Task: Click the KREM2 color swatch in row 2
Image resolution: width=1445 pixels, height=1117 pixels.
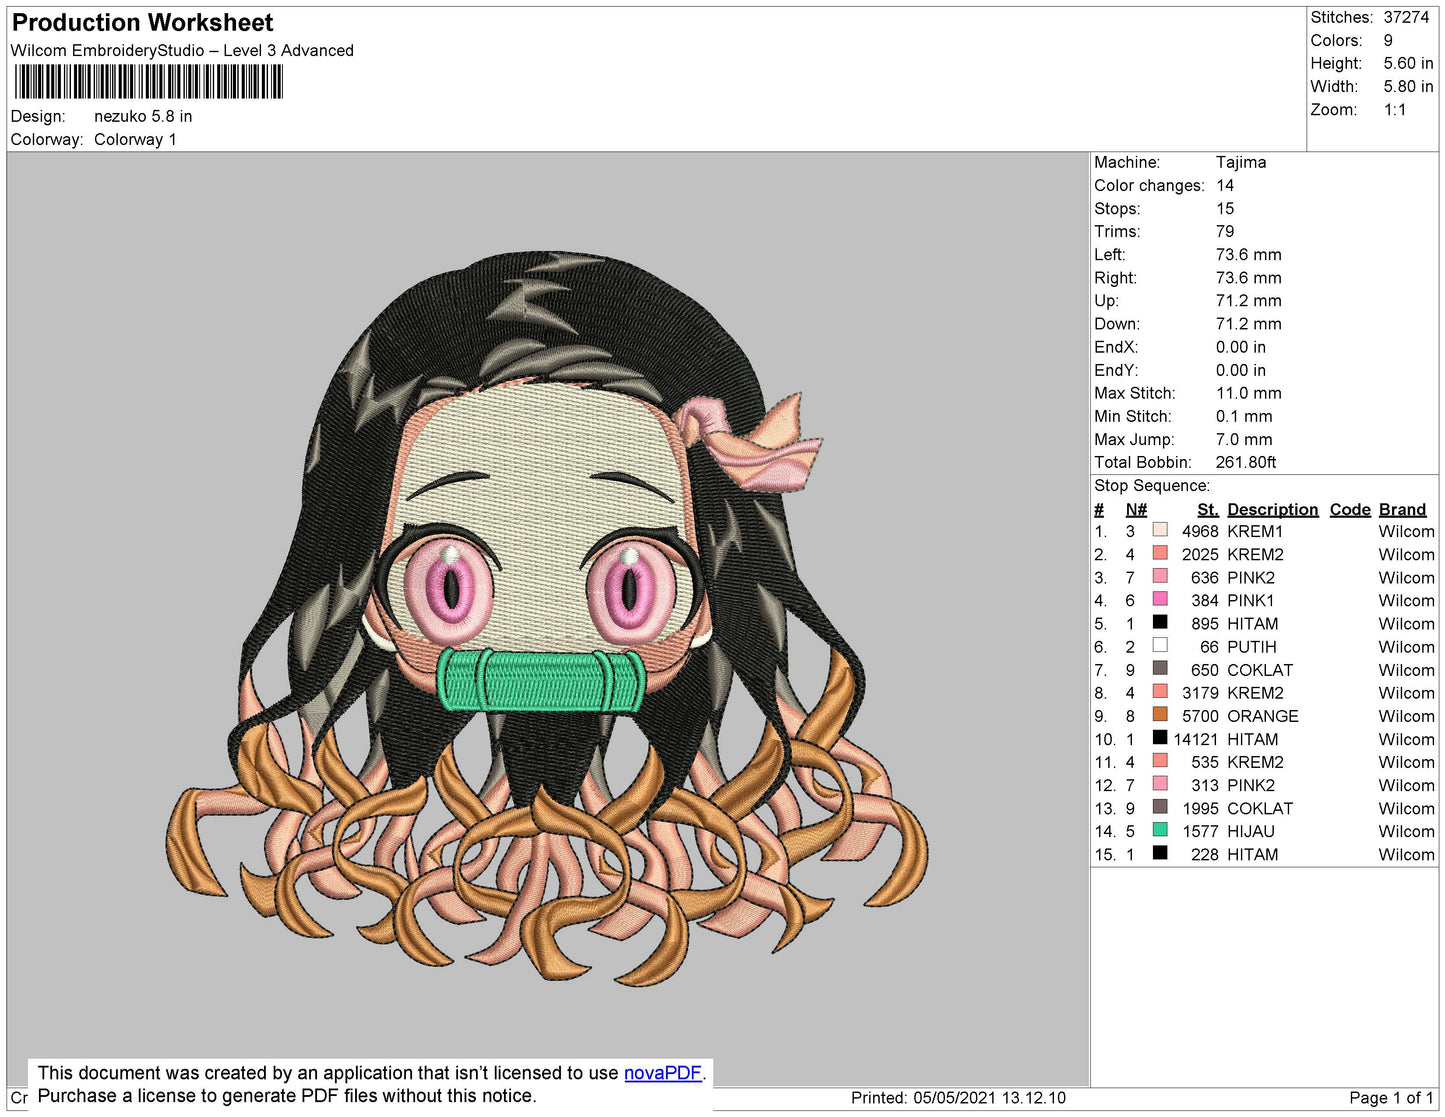Action: 1160,553
